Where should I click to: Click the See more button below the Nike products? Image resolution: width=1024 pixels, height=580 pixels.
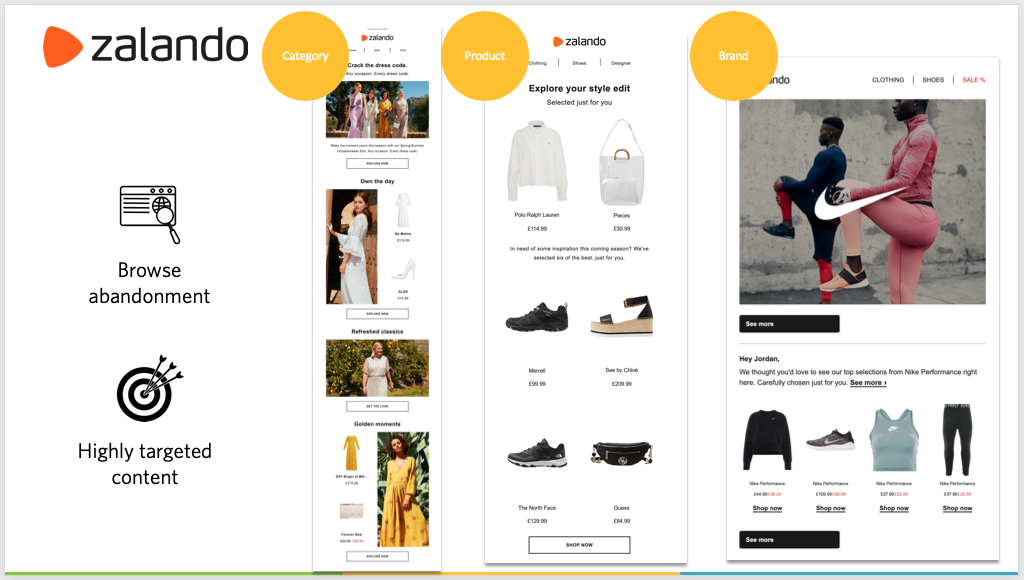(789, 540)
